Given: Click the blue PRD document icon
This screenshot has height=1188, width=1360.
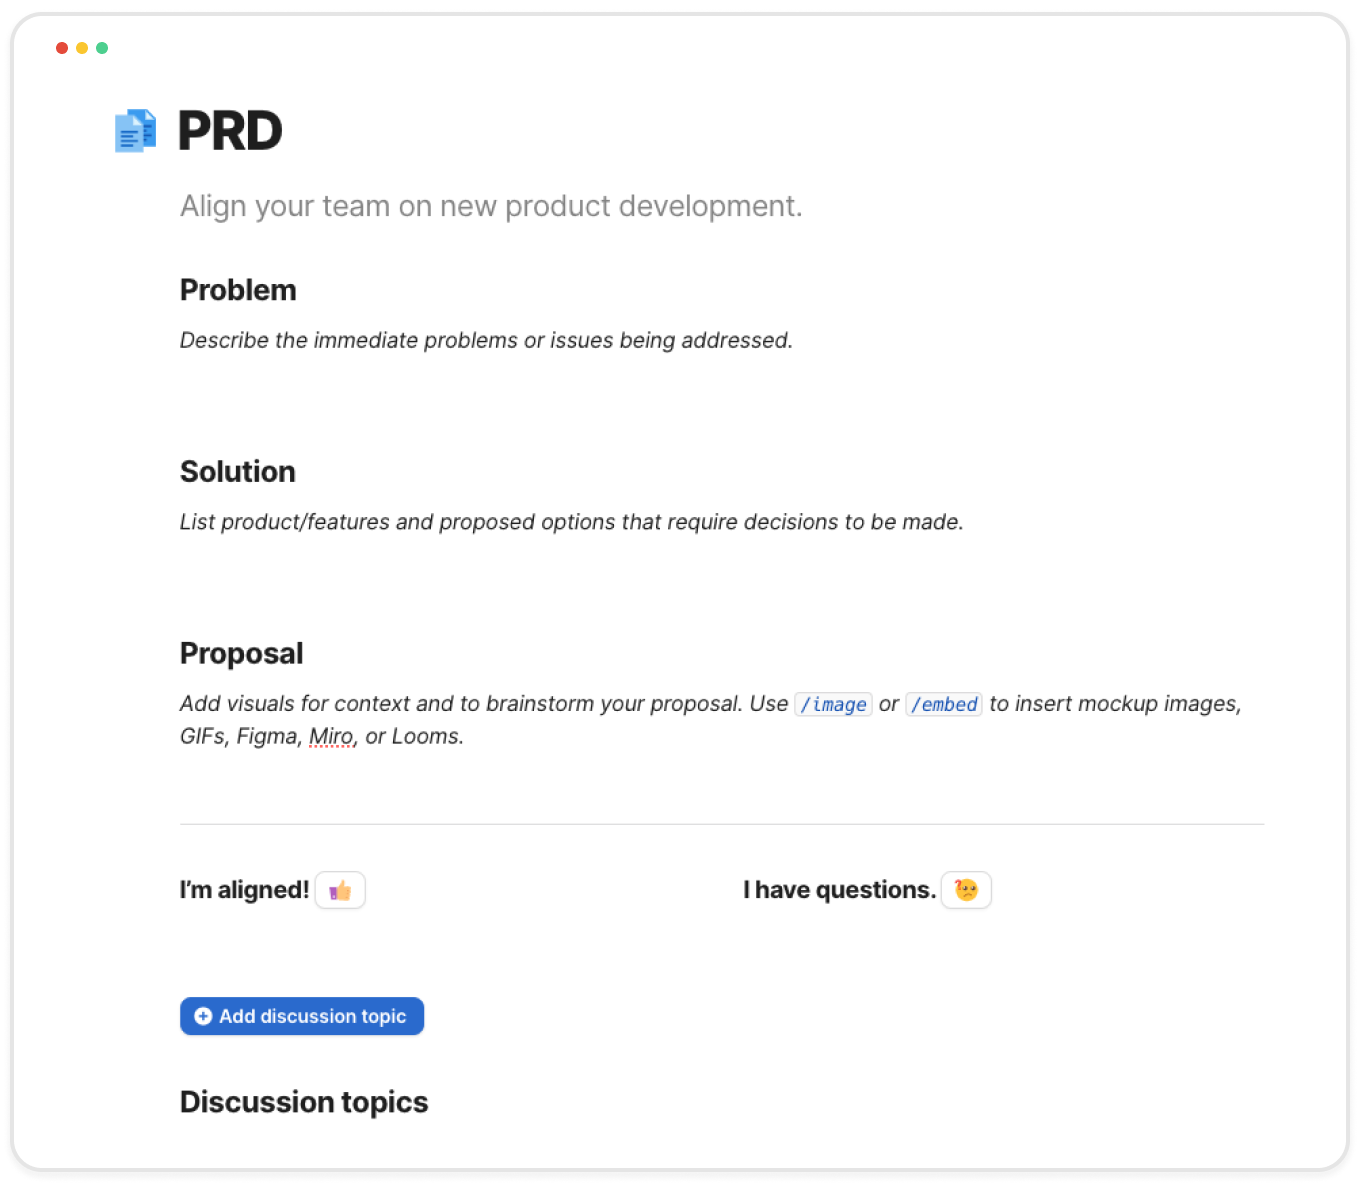Looking at the screenshot, I should click(136, 131).
